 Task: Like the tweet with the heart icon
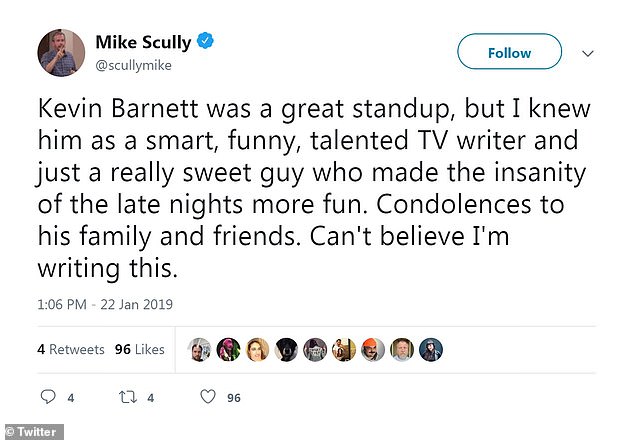(208, 397)
